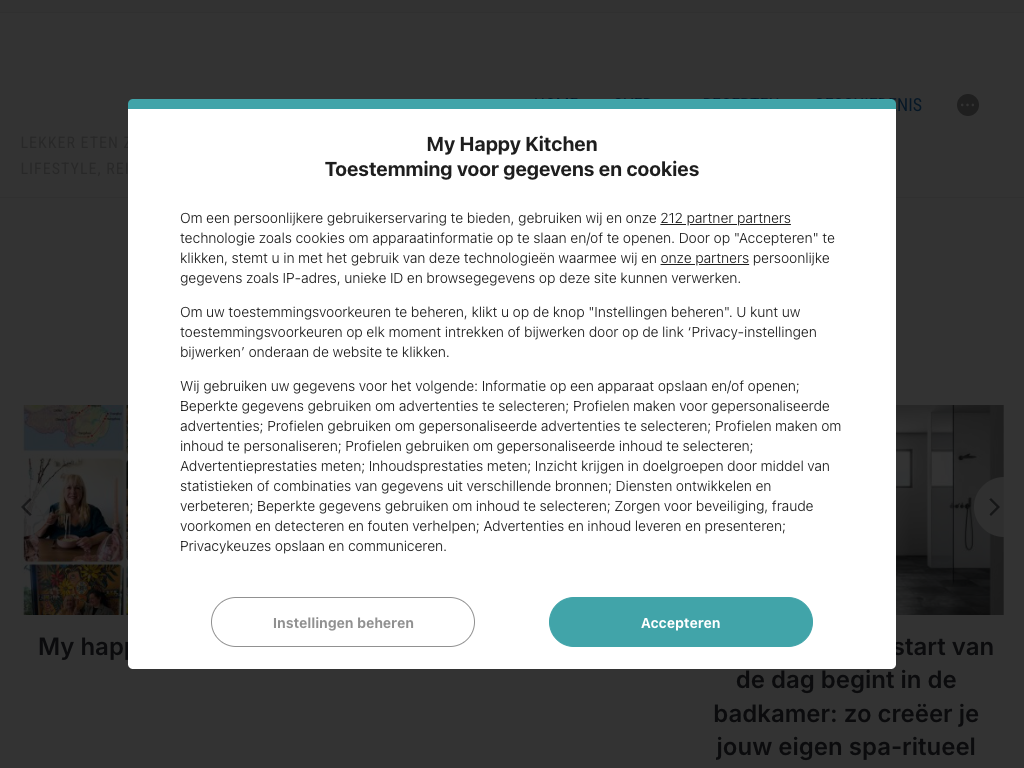Click the 'Wij gebruiken uw gegevens' purposes paragraph

click(510, 466)
